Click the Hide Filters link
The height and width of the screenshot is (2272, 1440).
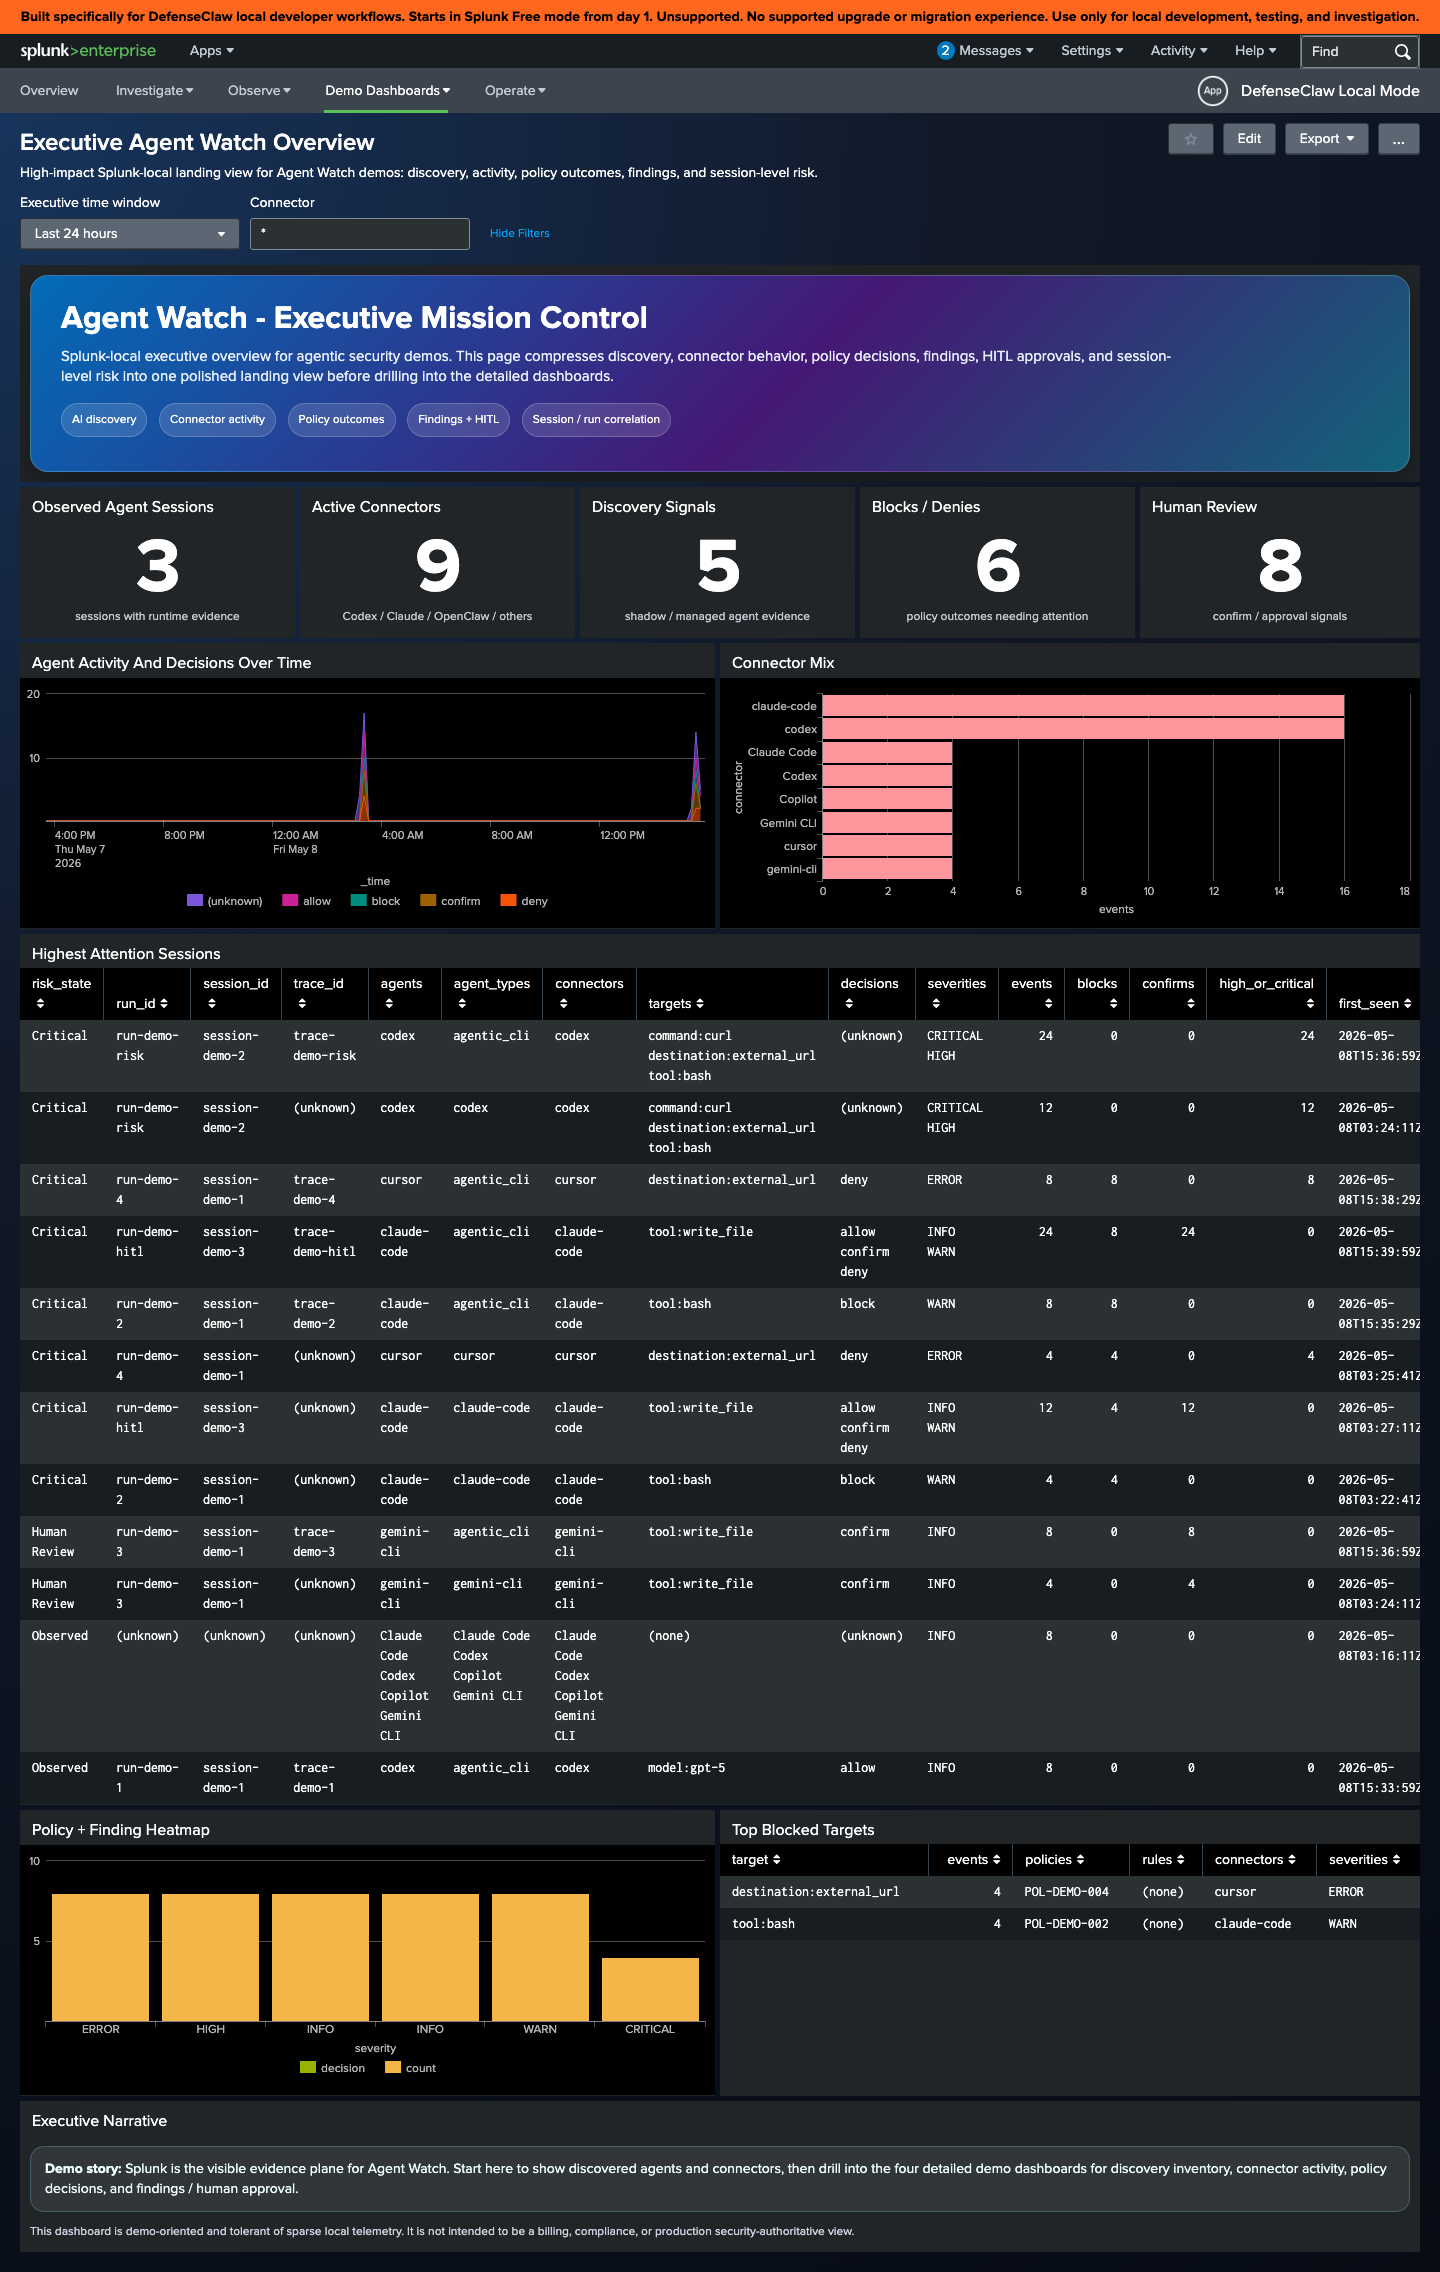coord(520,234)
